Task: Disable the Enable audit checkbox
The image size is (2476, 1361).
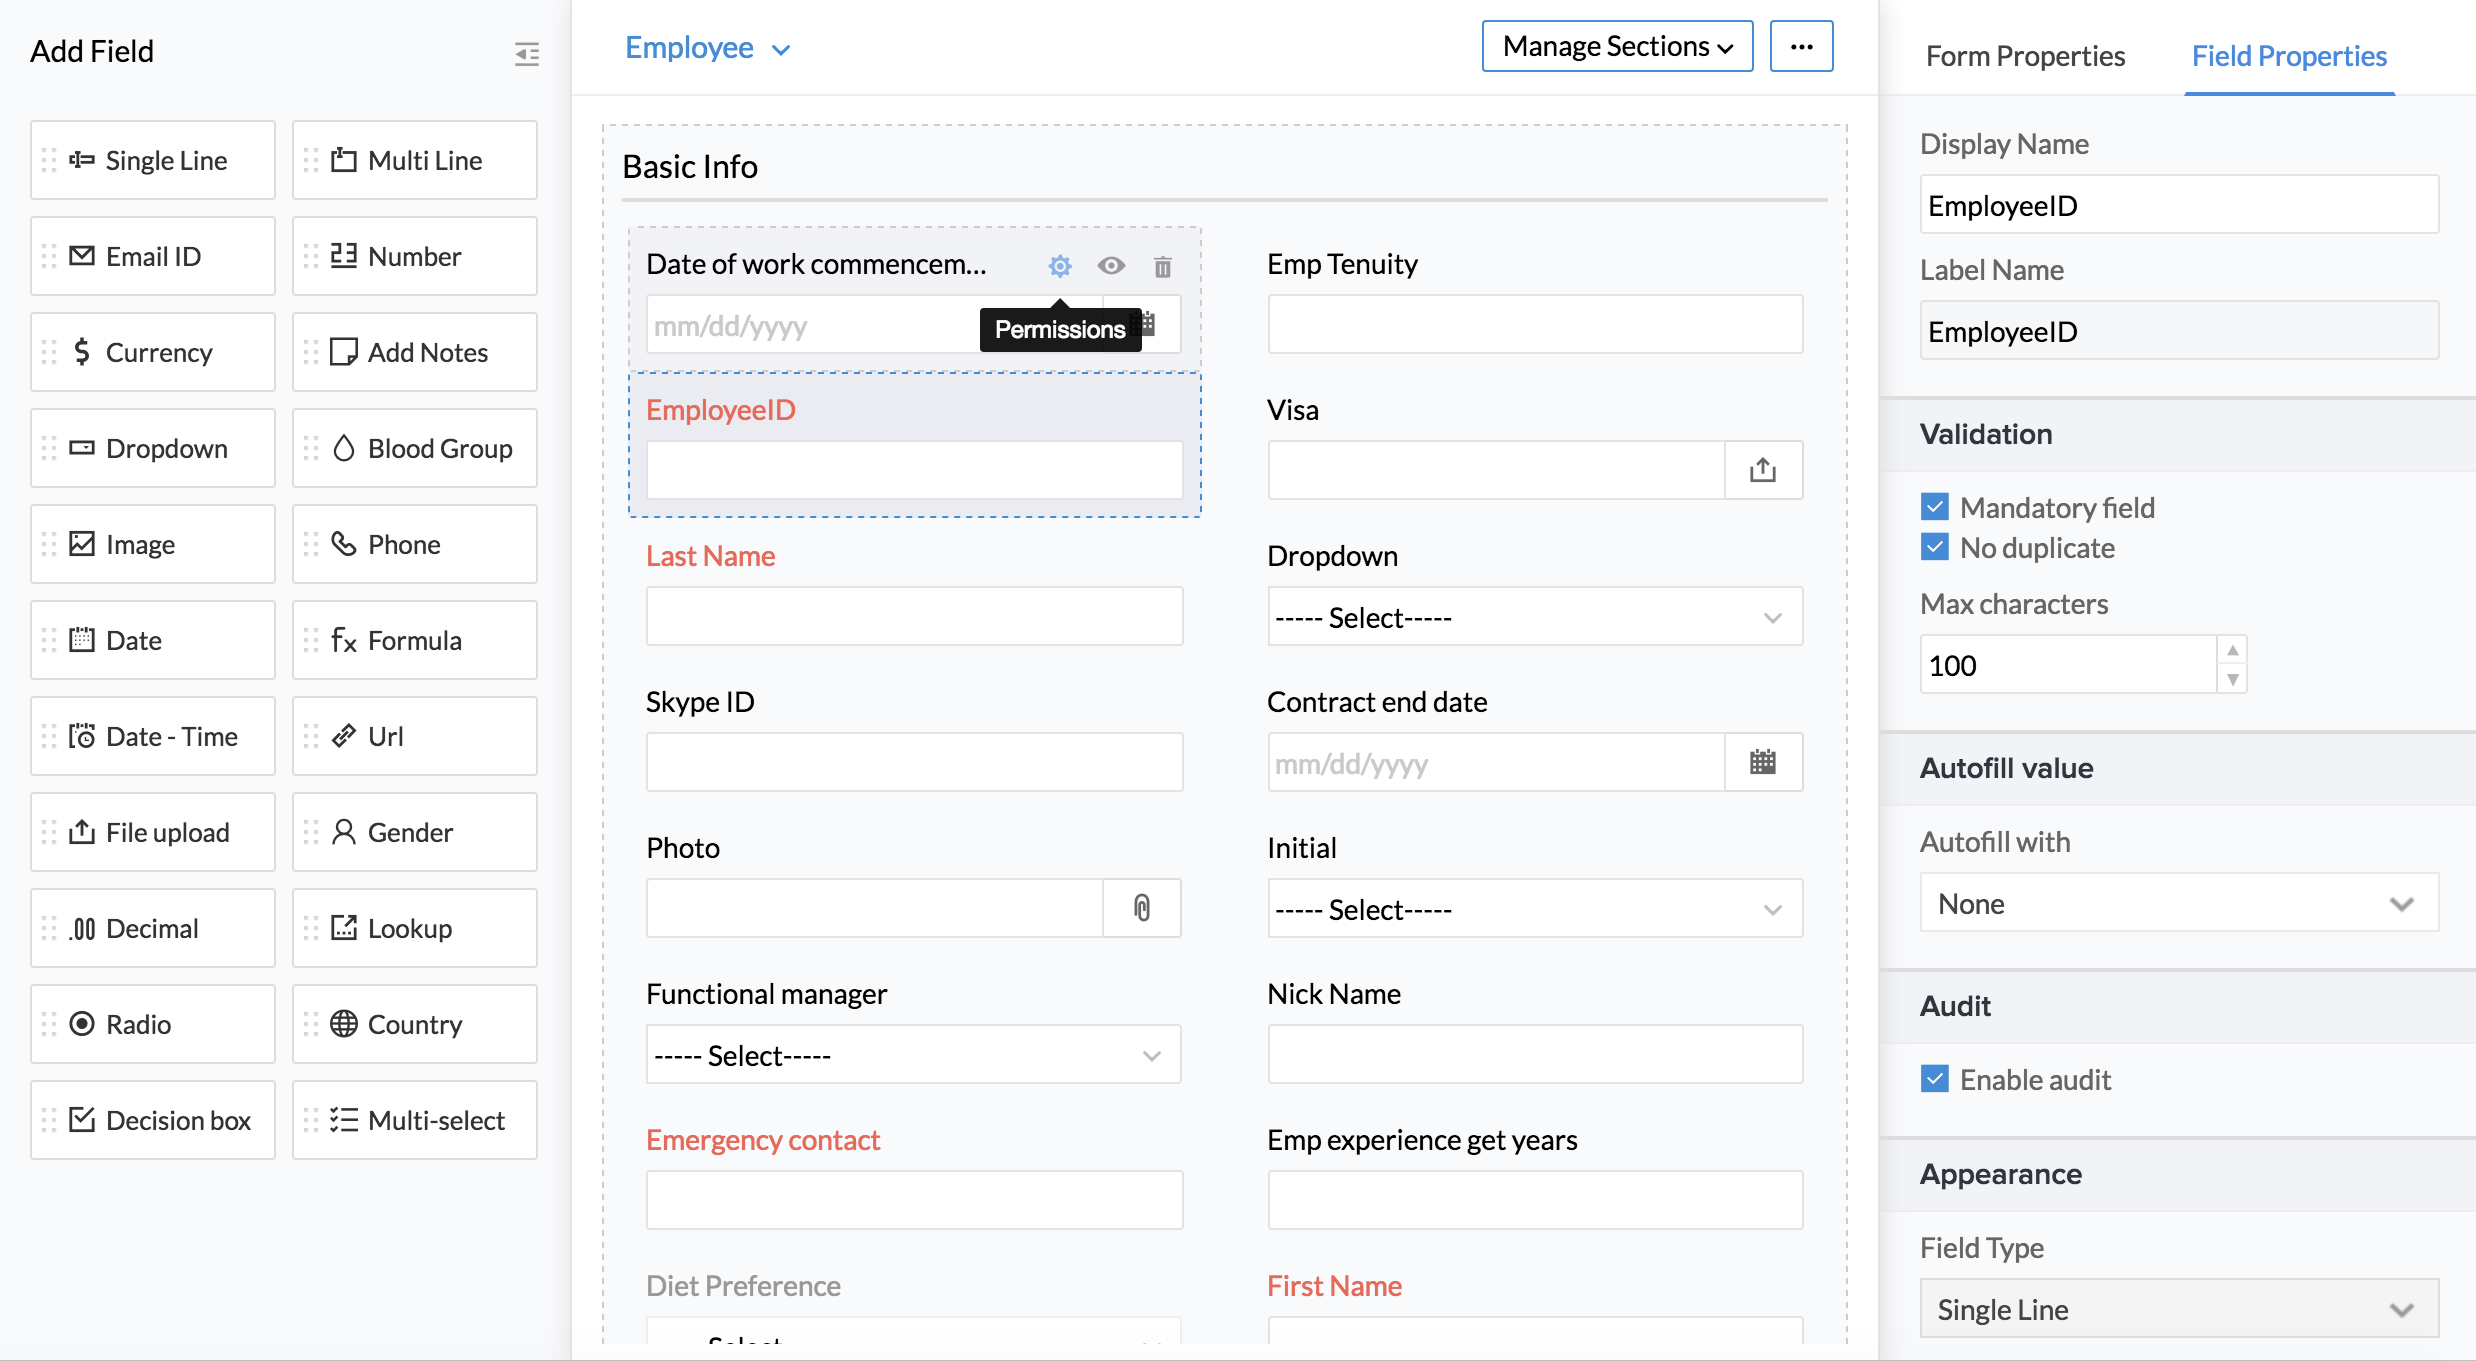Action: [x=1935, y=1079]
